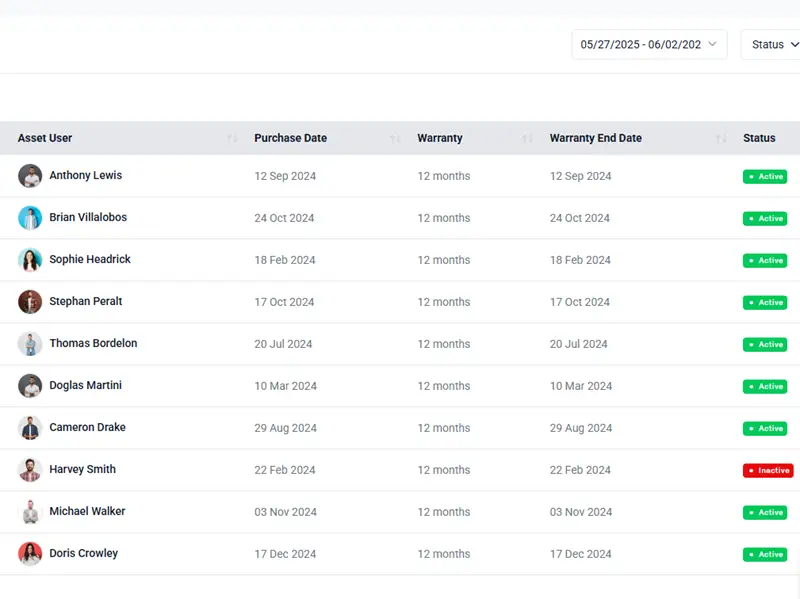
Task: Open Sophie Headrick's avatar image
Action: point(30,260)
